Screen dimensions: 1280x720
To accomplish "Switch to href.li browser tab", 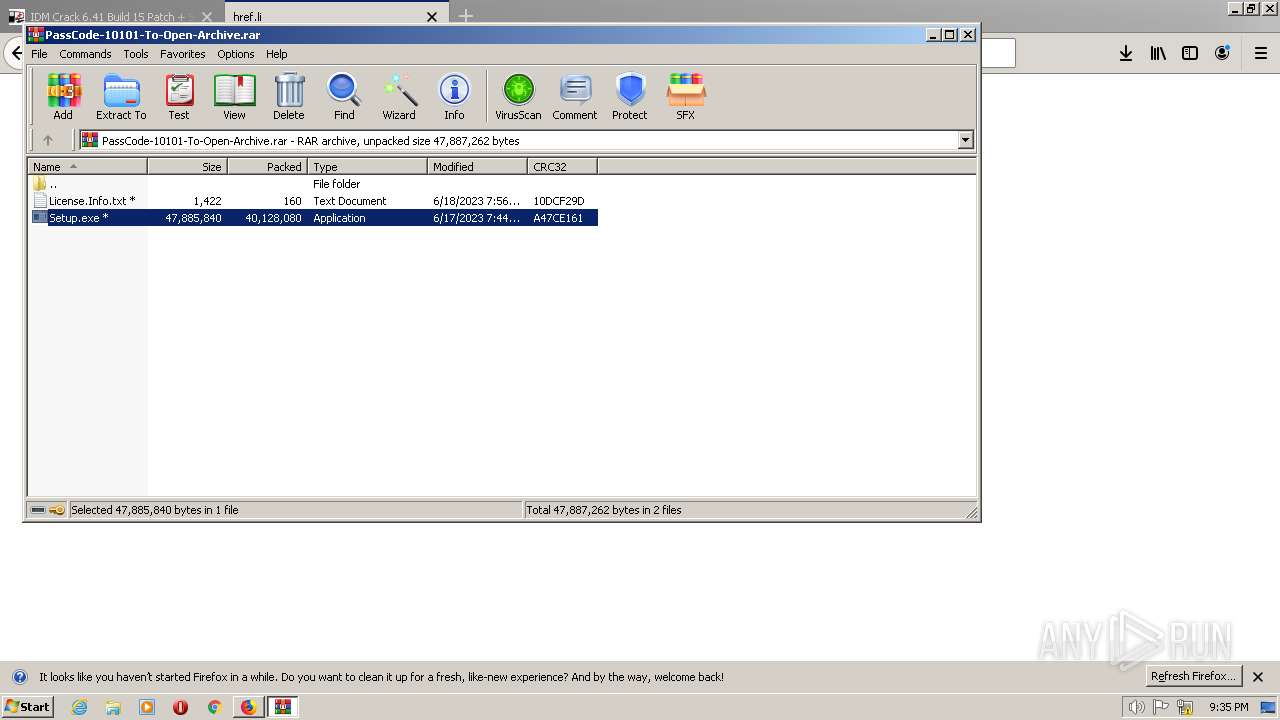I will pyautogui.click(x=336, y=17).
